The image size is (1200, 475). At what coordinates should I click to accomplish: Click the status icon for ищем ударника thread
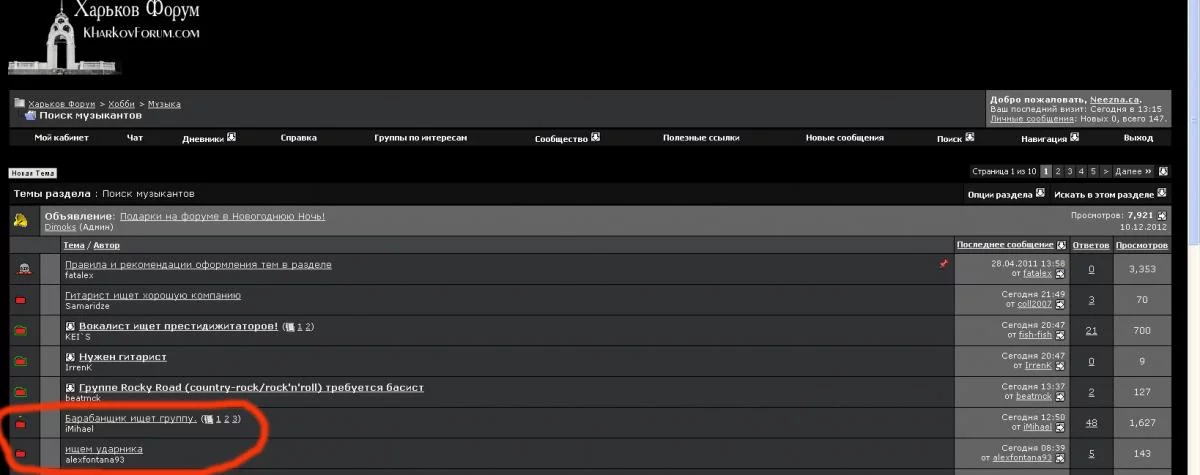(x=20, y=454)
